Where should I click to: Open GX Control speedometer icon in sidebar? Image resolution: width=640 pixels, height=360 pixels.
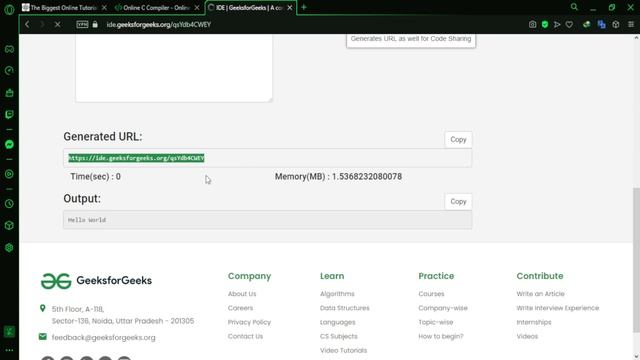click(9, 71)
